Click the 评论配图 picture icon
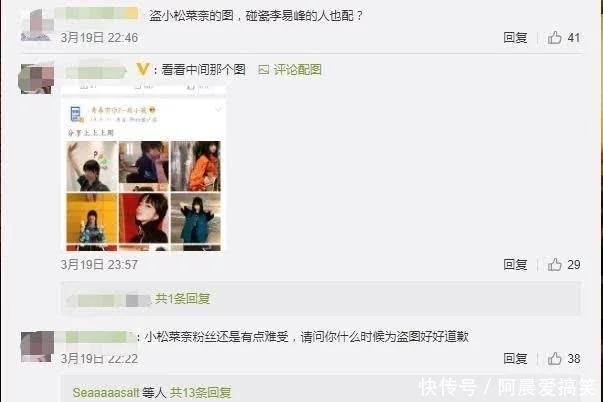The width and height of the screenshot is (603, 402). [x=263, y=70]
